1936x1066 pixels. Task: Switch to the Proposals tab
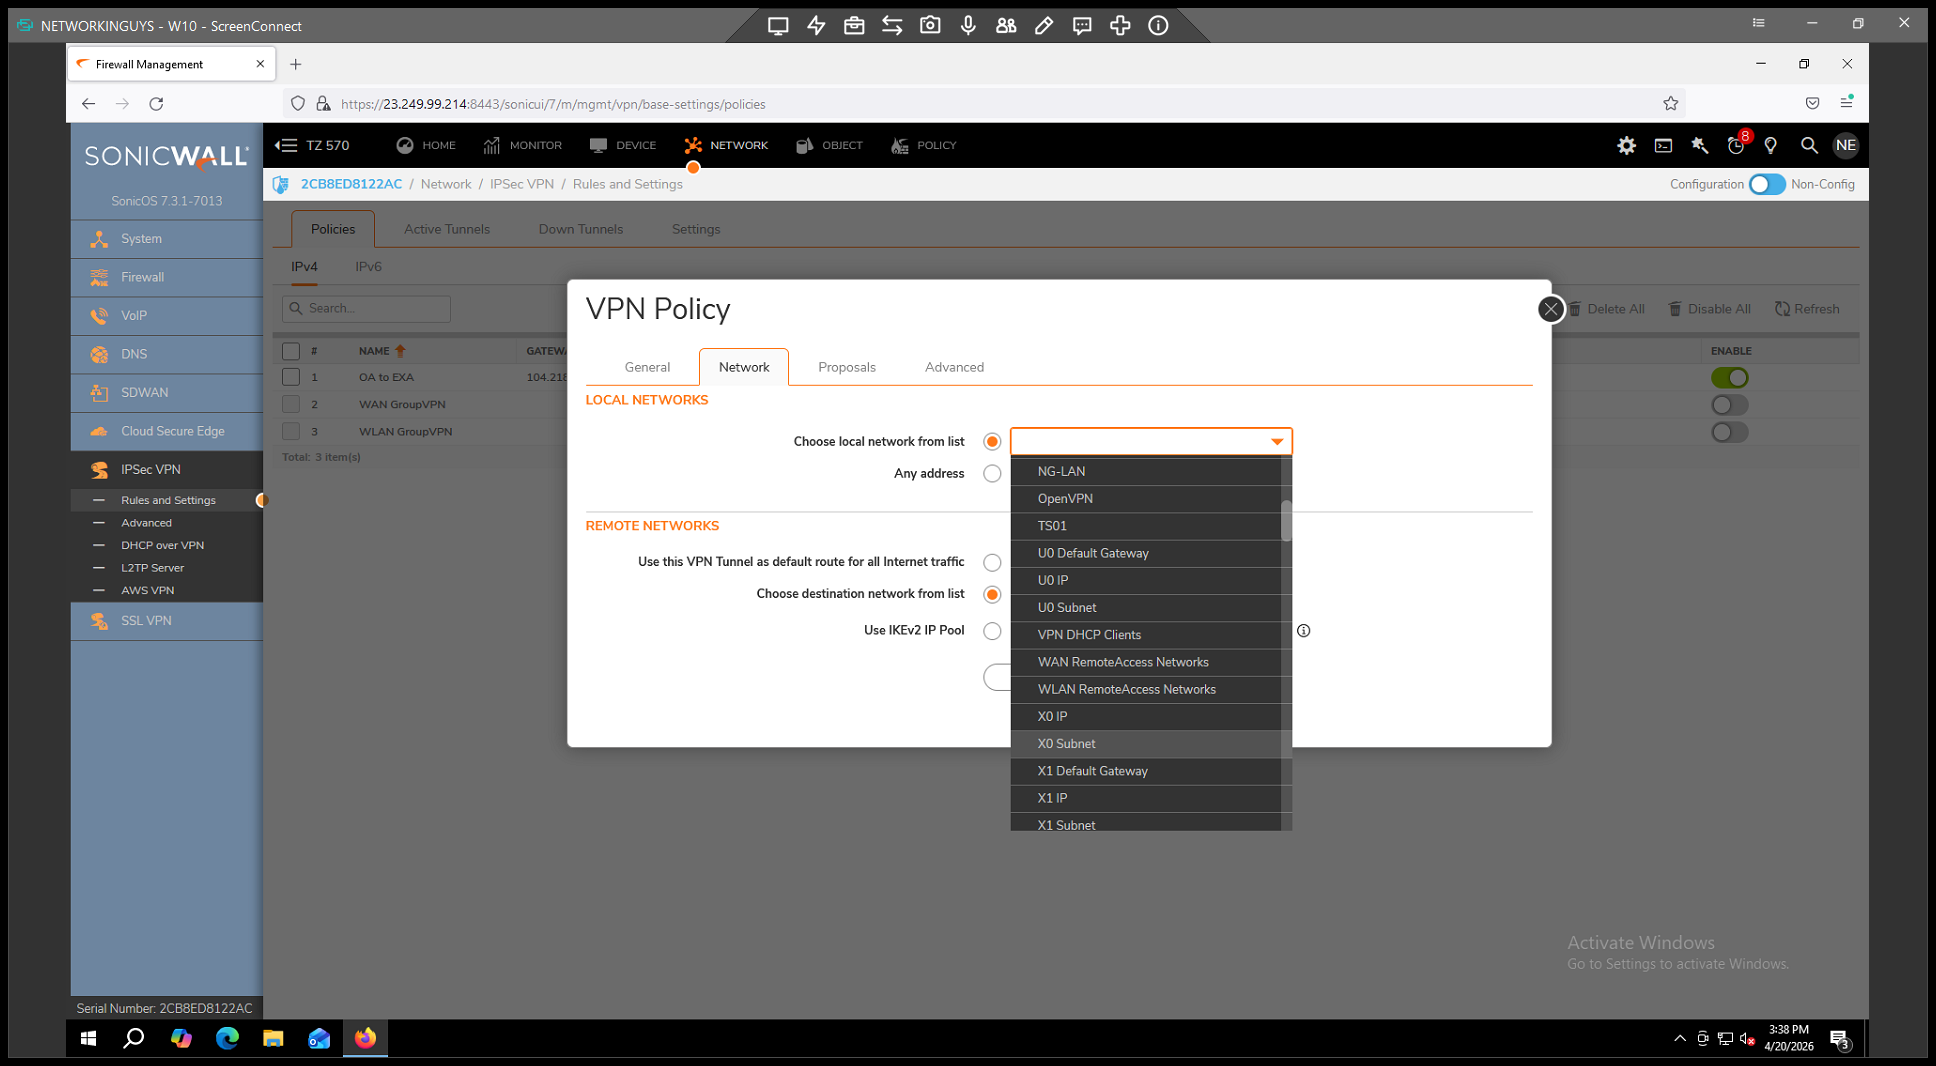click(x=846, y=367)
